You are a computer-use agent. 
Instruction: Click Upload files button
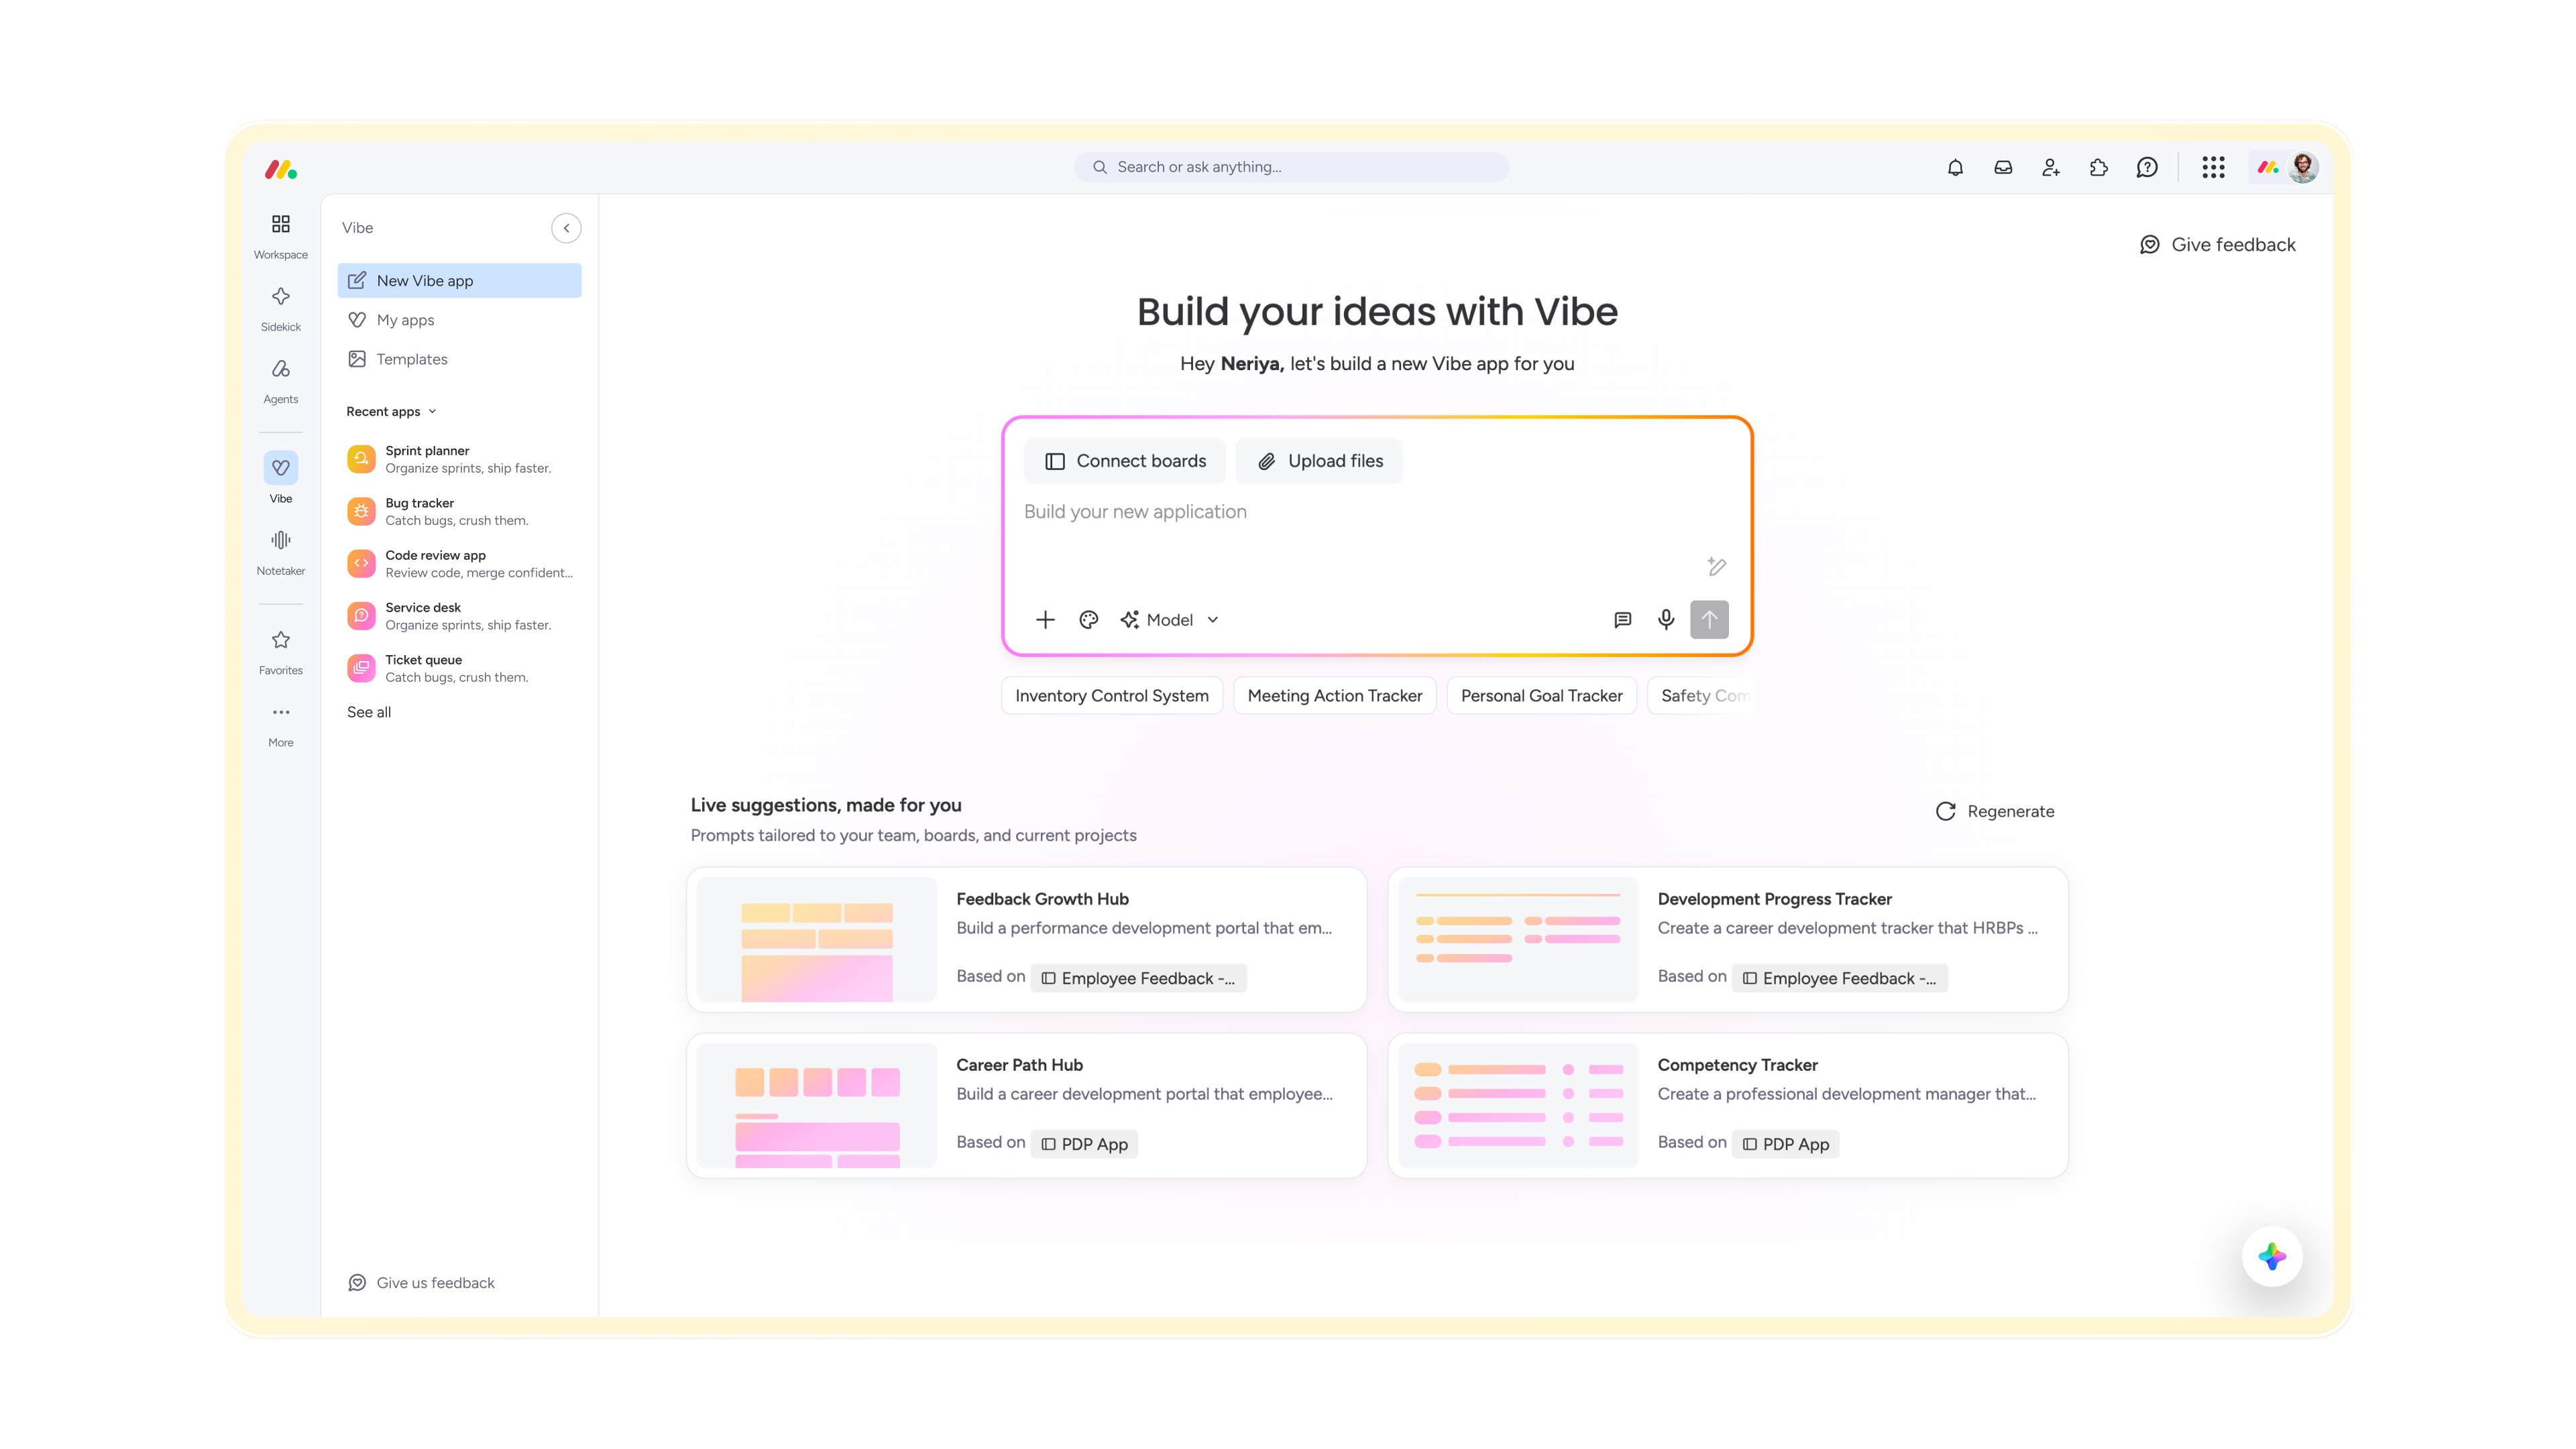(1319, 460)
